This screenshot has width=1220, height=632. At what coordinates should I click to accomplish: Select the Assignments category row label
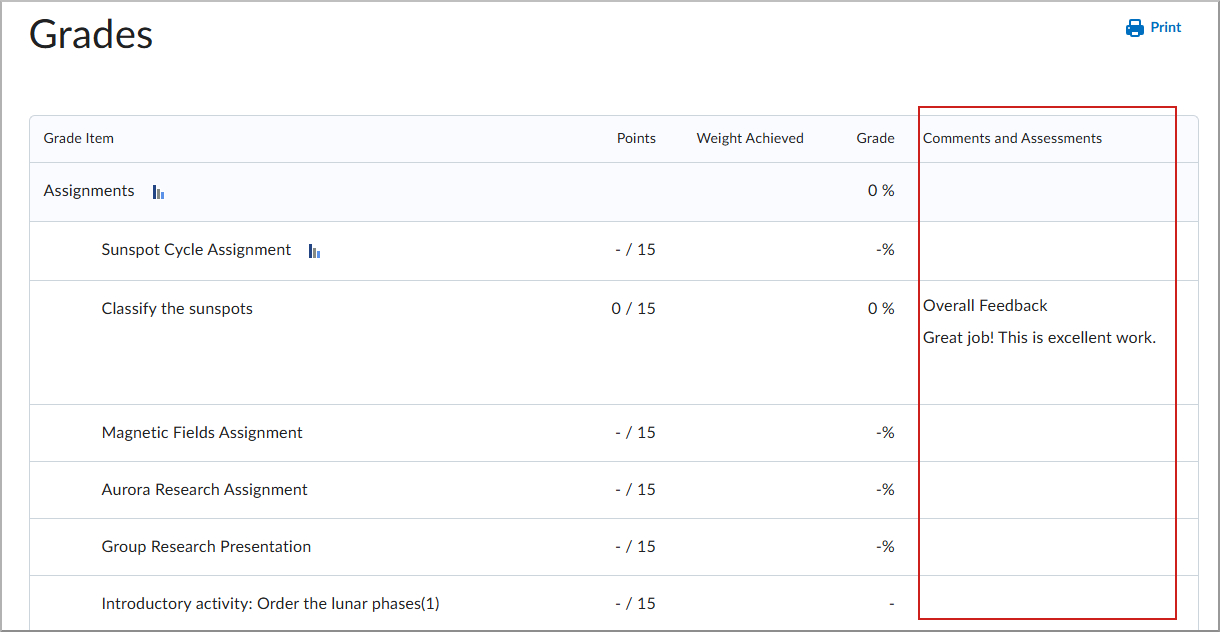(x=89, y=191)
